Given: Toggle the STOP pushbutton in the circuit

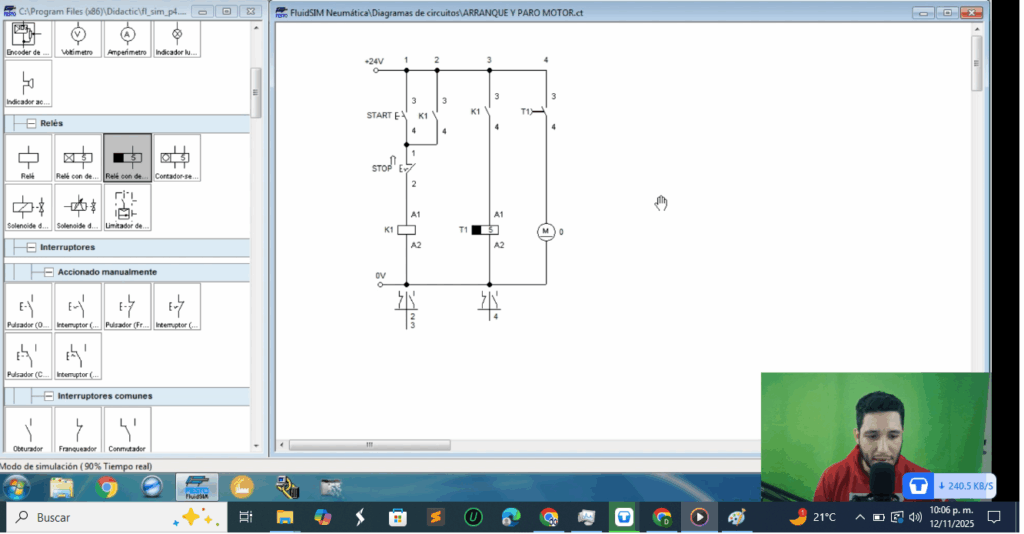Looking at the screenshot, I should point(406,168).
